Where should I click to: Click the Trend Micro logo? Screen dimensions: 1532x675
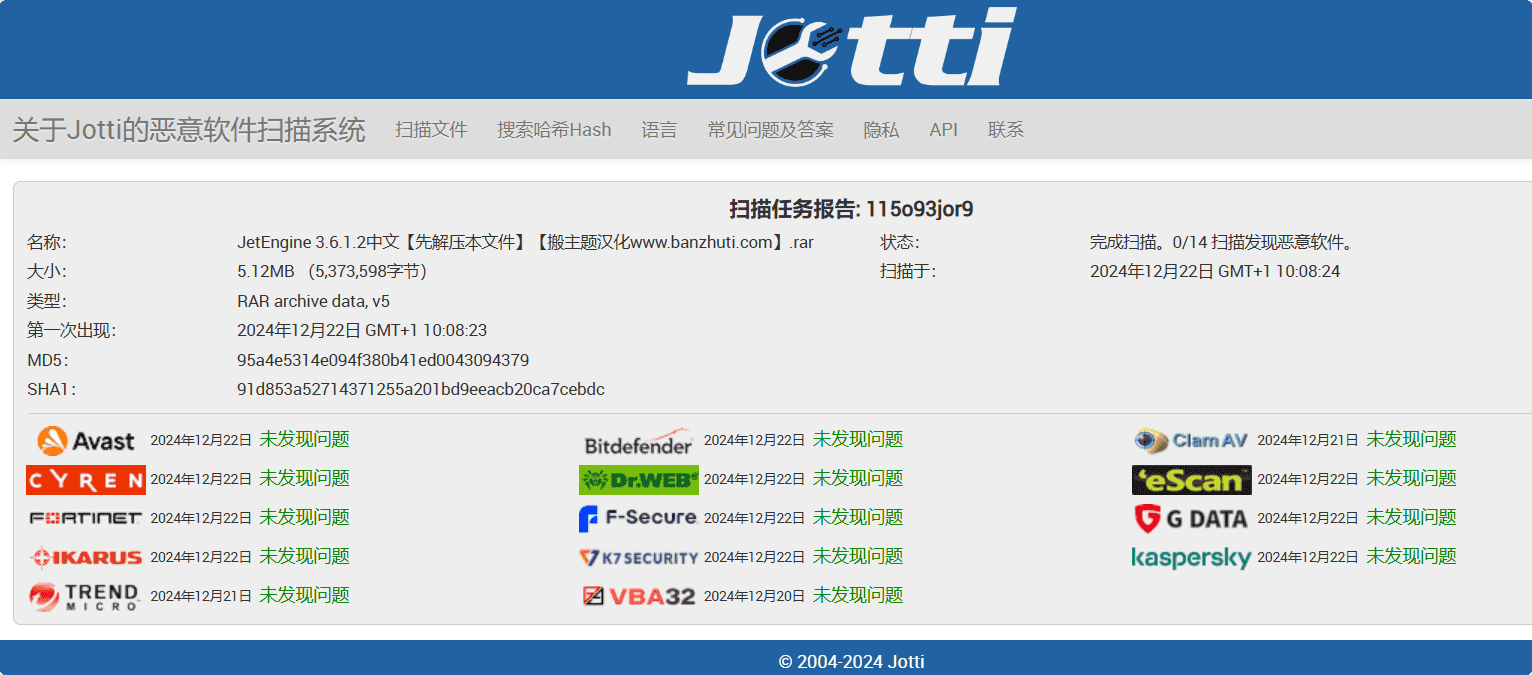tap(84, 596)
